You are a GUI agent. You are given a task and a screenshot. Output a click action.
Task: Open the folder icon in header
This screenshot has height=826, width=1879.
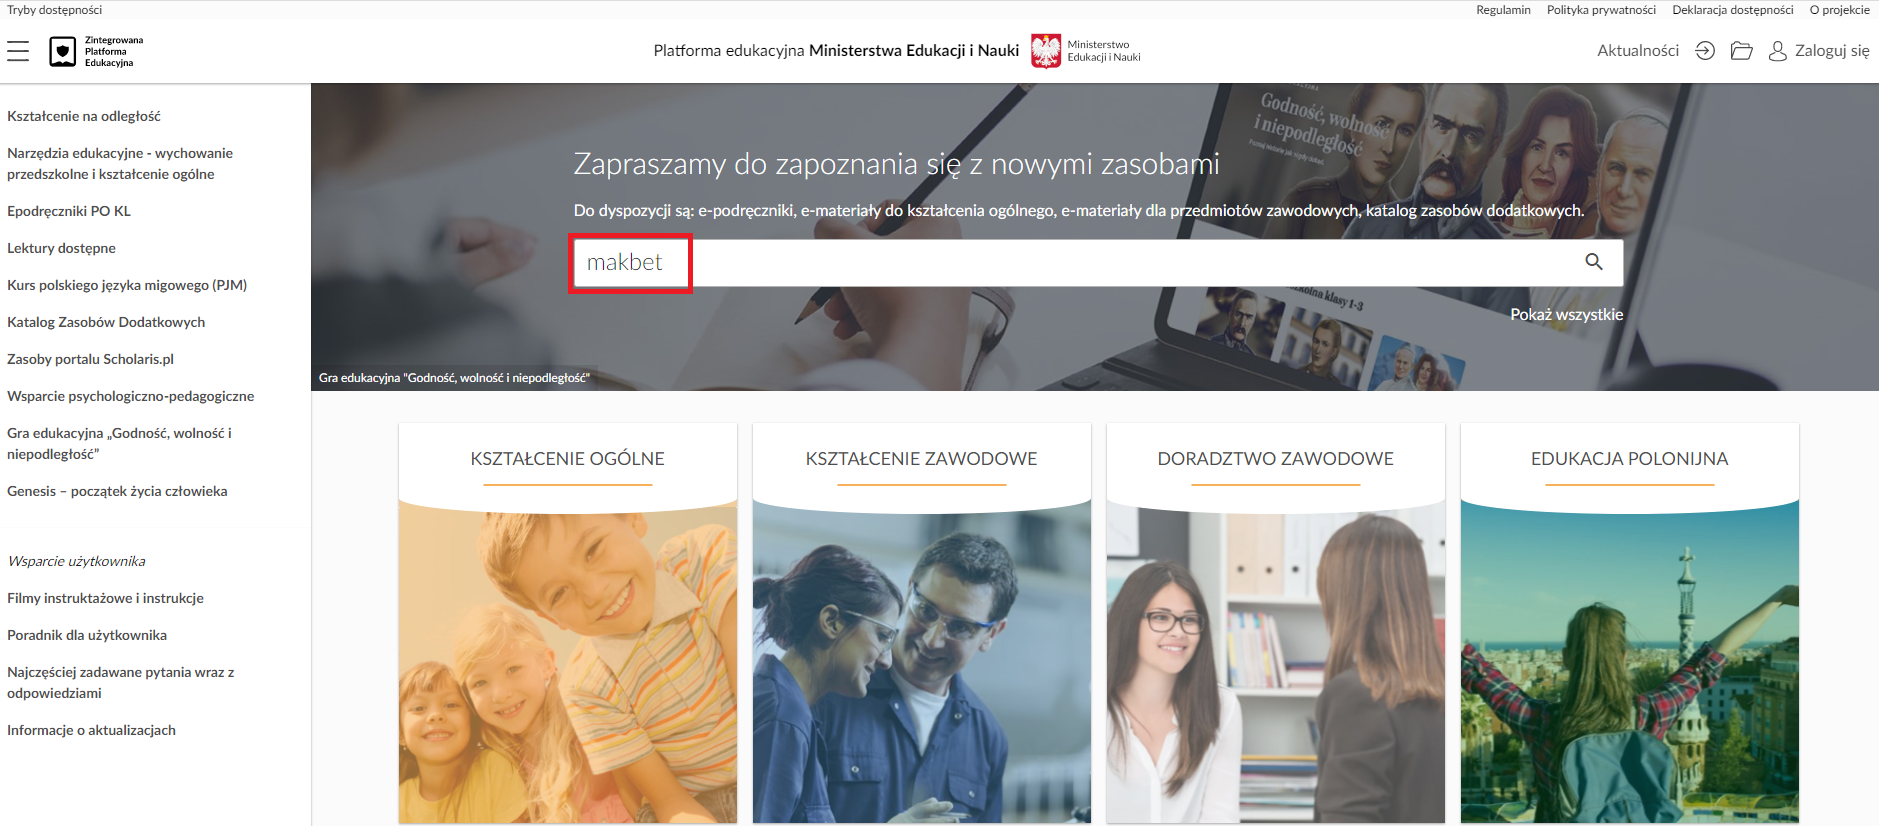click(1741, 51)
